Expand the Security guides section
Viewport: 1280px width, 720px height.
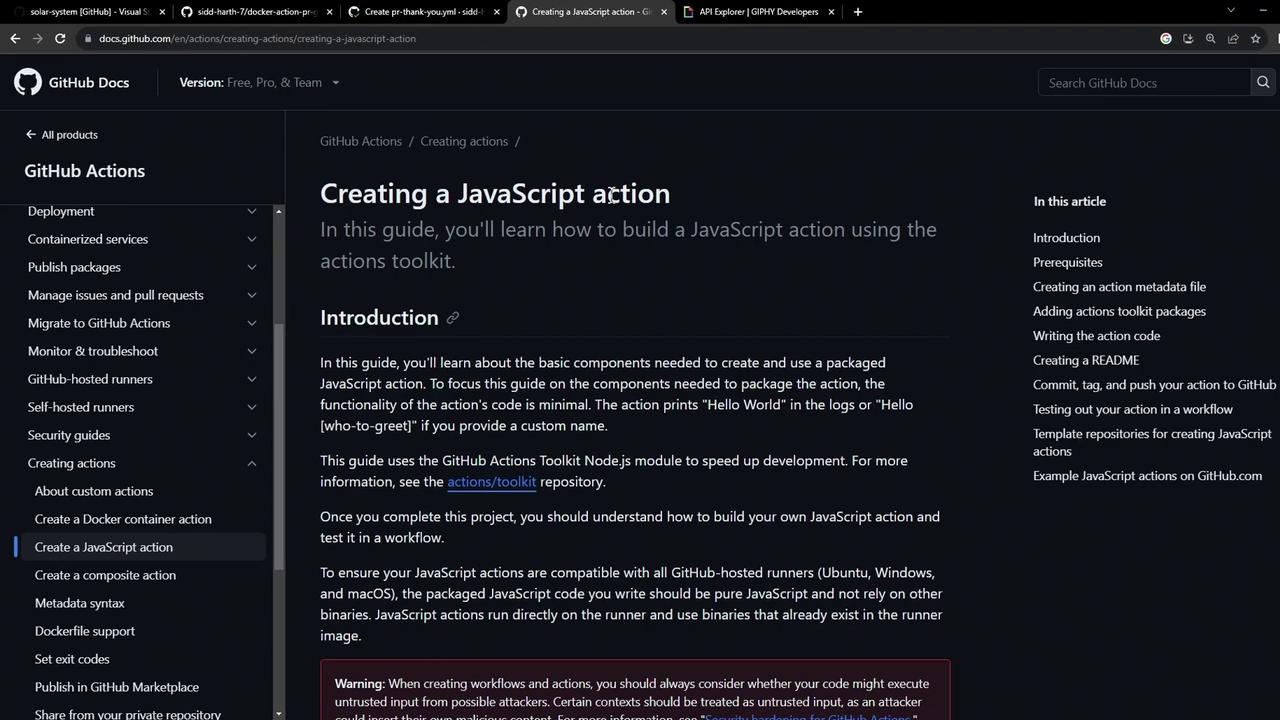point(252,435)
